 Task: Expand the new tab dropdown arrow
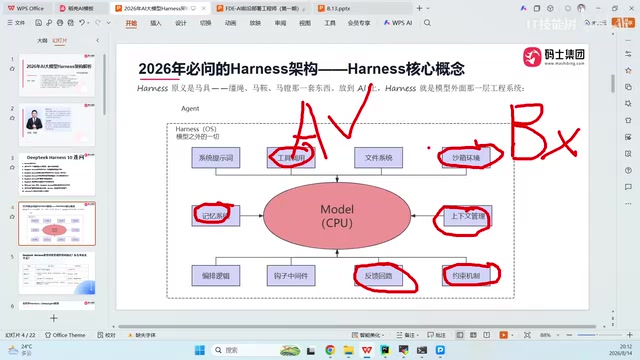(x=428, y=8)
